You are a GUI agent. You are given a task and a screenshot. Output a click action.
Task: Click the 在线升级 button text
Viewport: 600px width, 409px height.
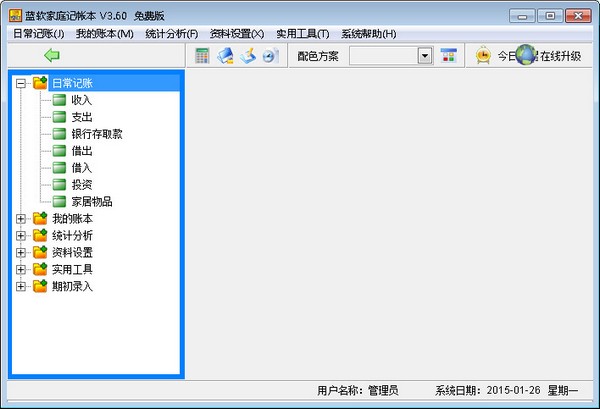click(561, 56)
